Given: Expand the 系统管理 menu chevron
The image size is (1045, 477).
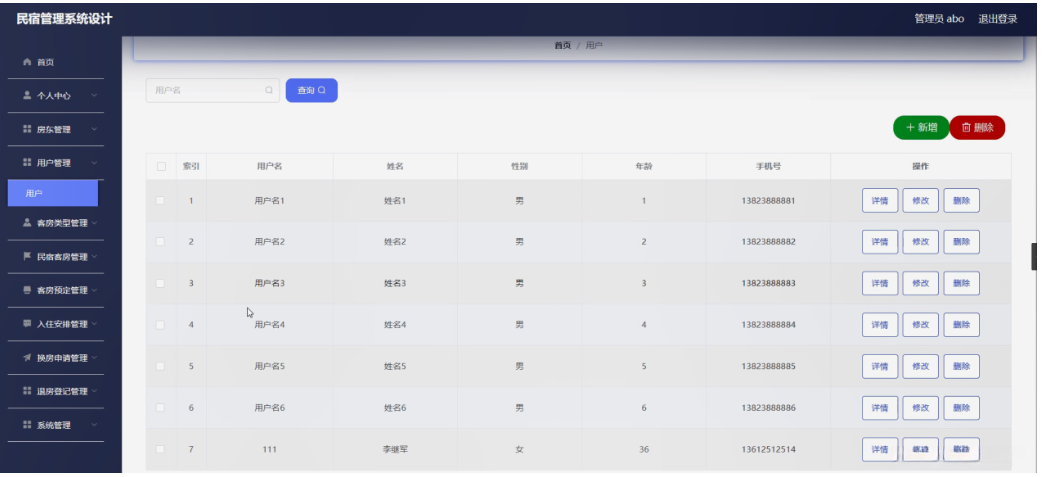Looking at the screenshot, I should (94, 425).
